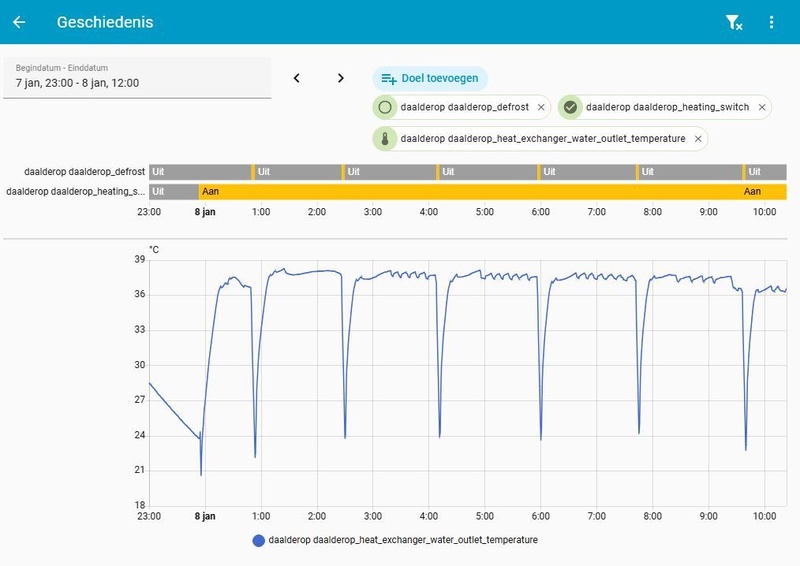Viewport: 800px width, 566px height.
Task: Click the legend label heat_exchanger_water_outlet_temperature
Action: tap(403, 540)
